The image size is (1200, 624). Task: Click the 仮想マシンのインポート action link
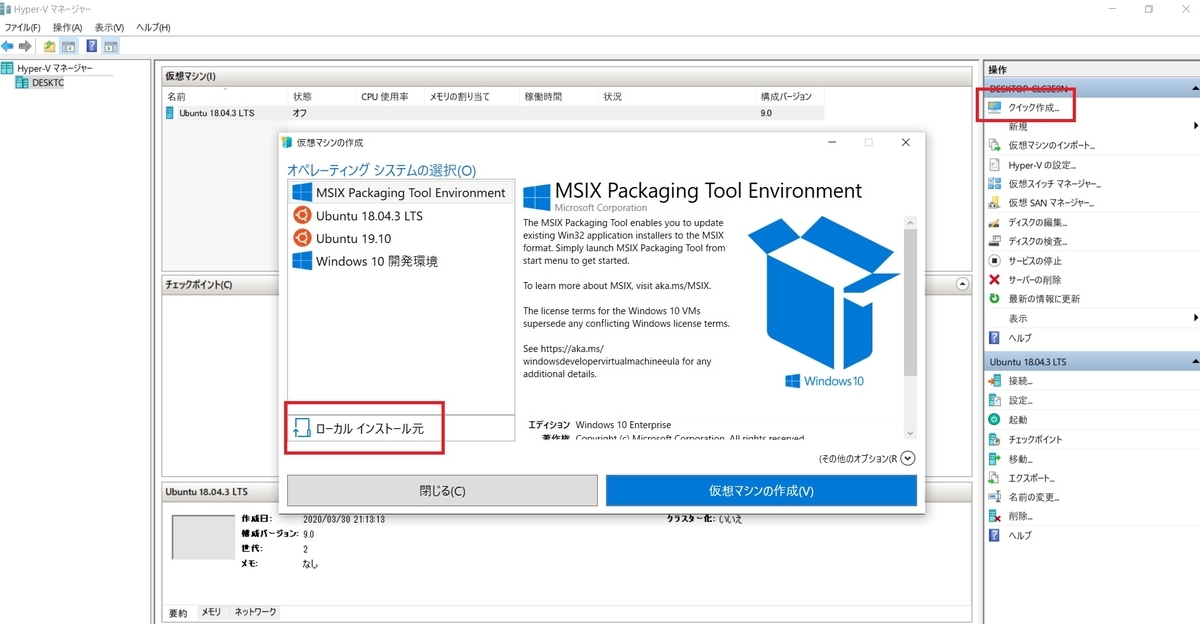click(1052, 145)
